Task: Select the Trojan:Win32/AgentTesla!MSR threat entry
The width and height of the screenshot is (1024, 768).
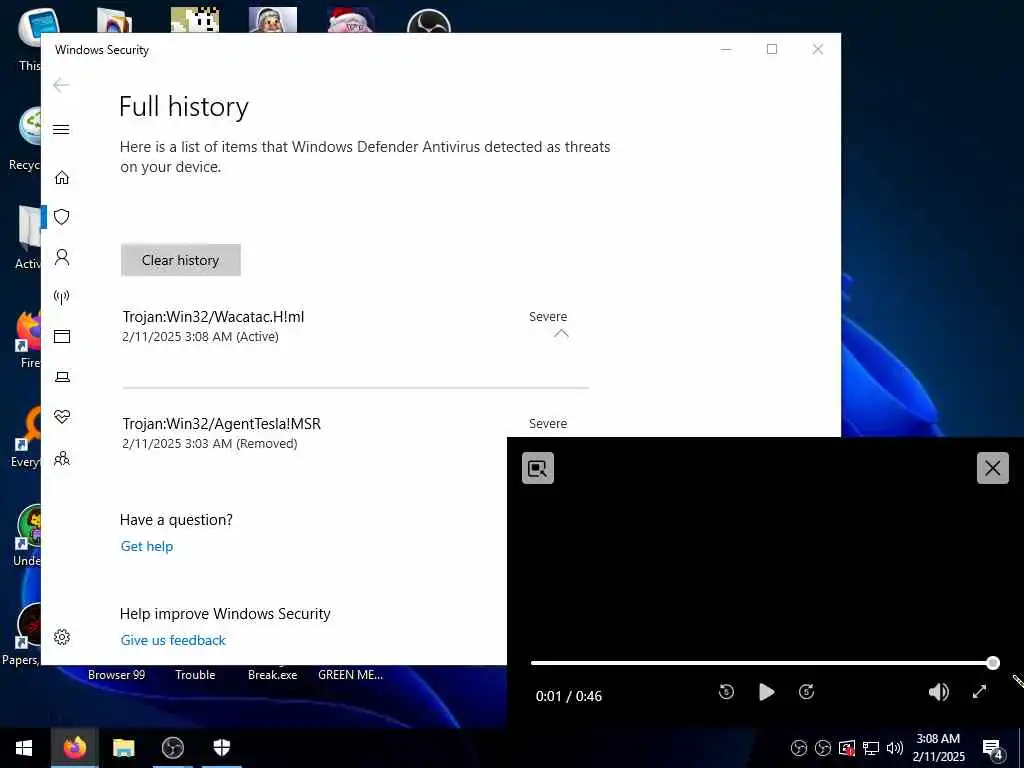Action: click(x=221, y=424)
